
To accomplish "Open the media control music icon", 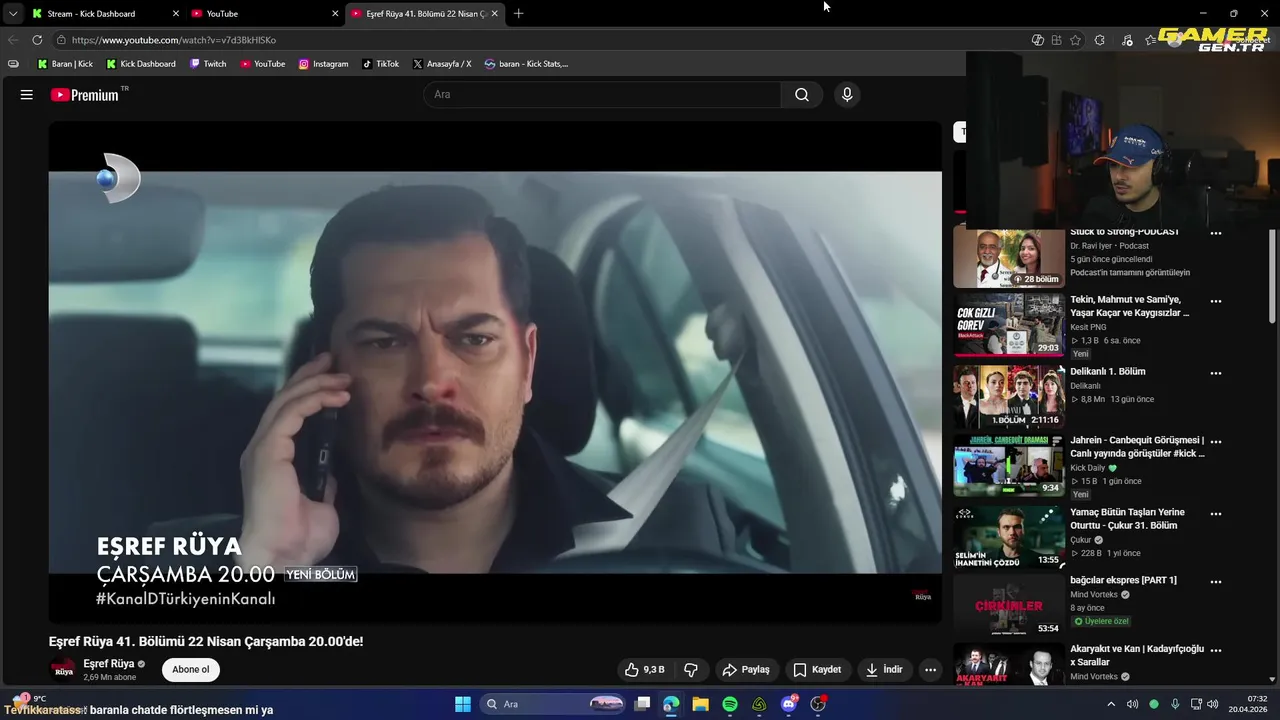I will point(1127,40).
